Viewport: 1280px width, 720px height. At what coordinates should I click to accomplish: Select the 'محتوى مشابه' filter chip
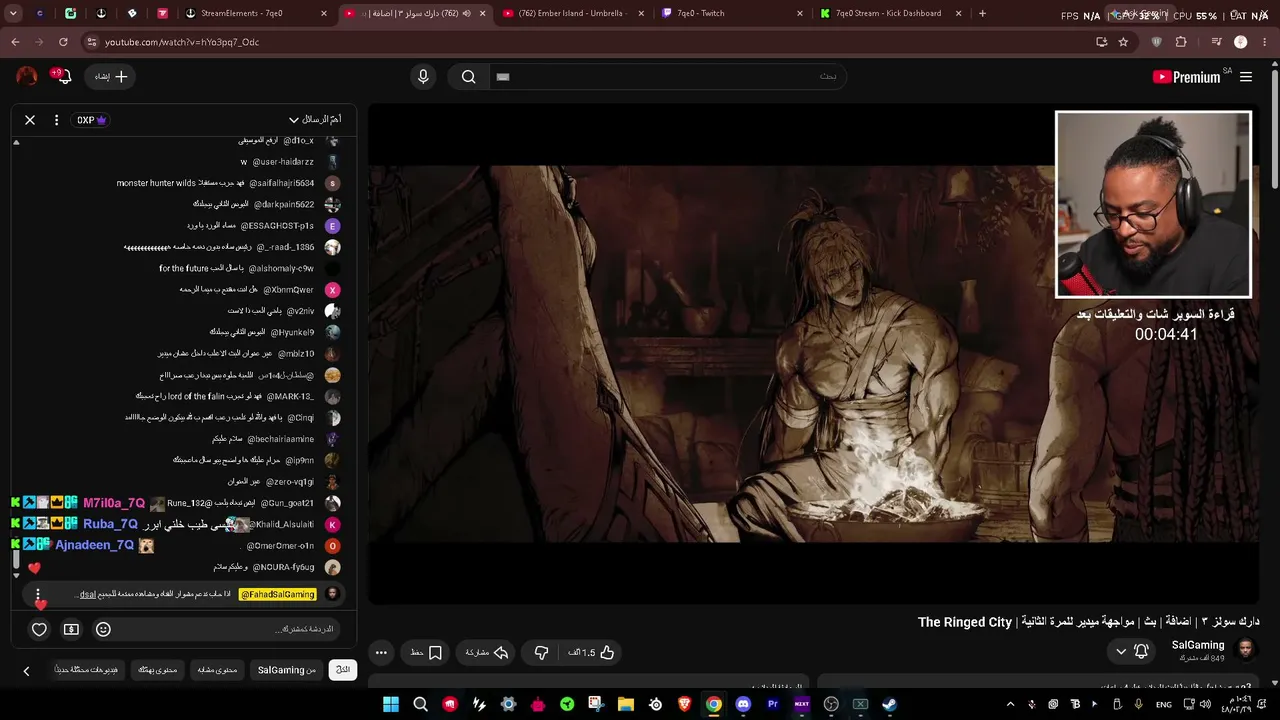(x=217, y=670)
